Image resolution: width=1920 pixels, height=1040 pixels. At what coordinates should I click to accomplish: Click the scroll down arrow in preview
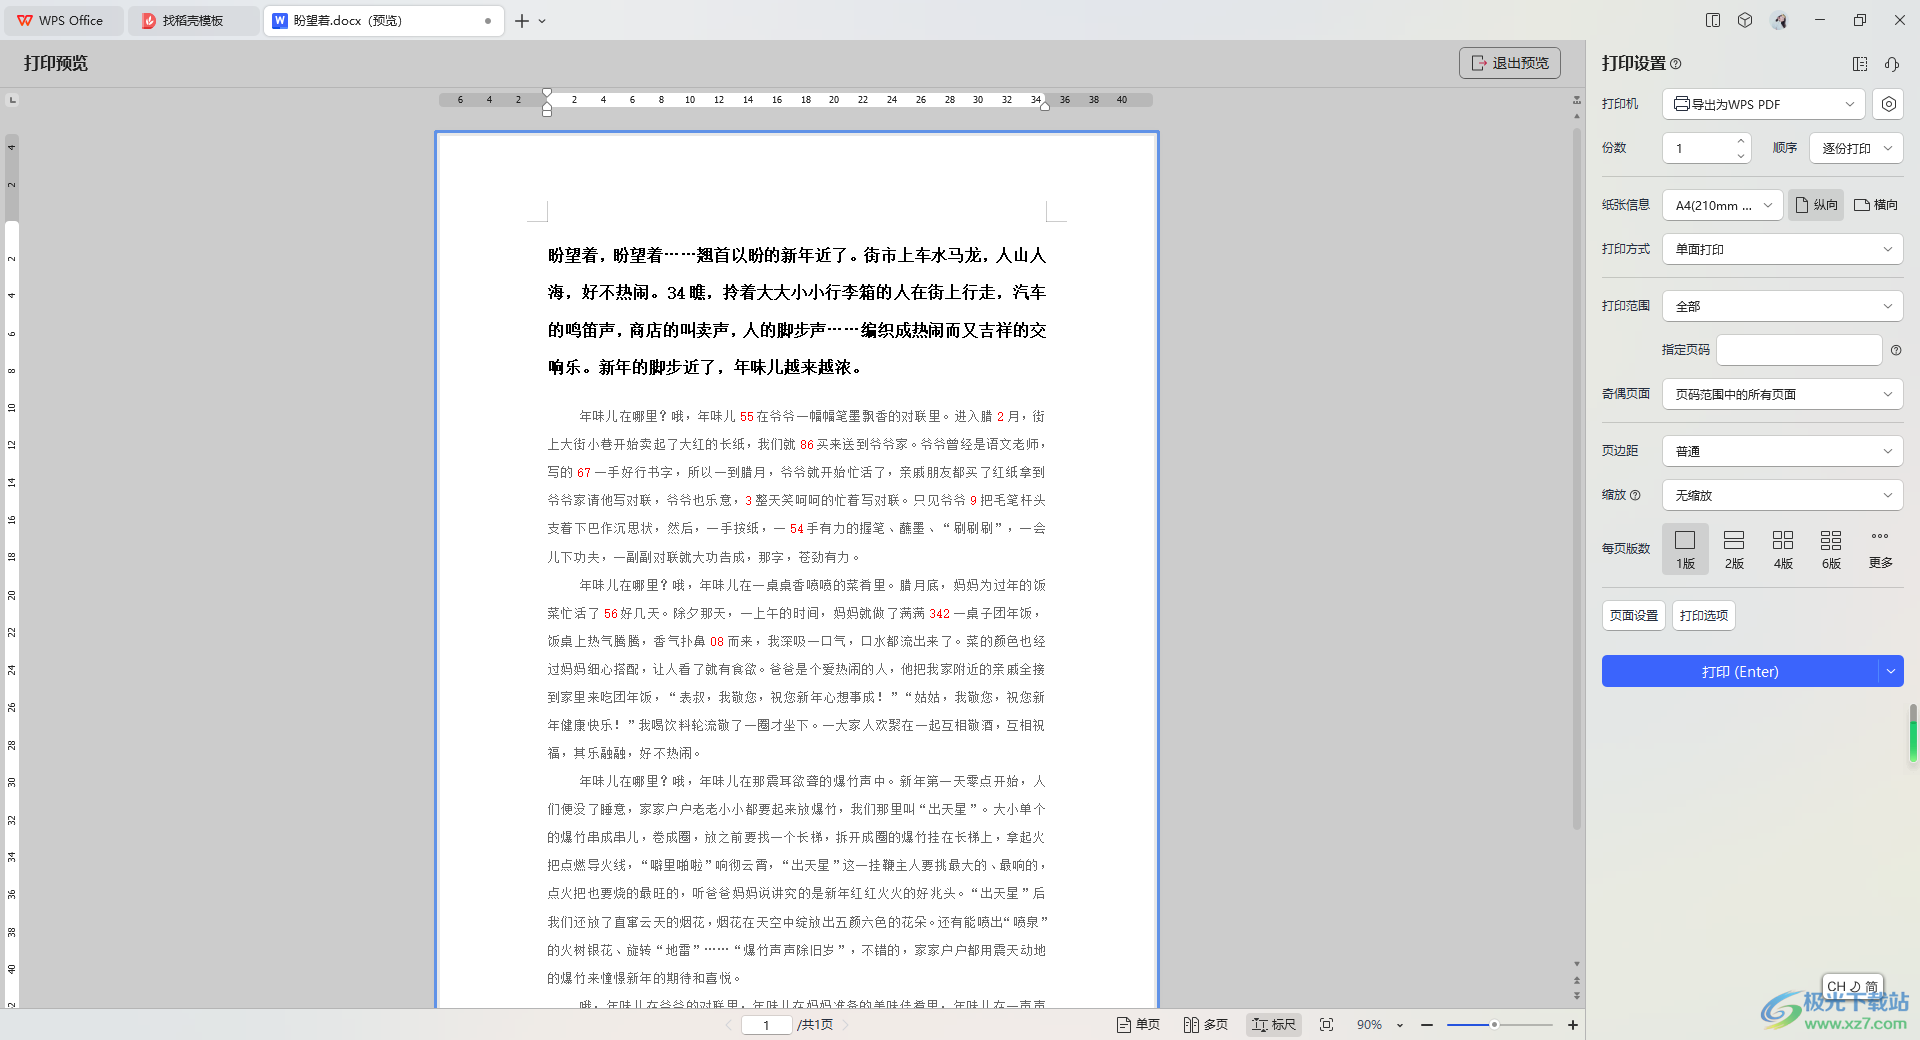[x=1577, y=964]
